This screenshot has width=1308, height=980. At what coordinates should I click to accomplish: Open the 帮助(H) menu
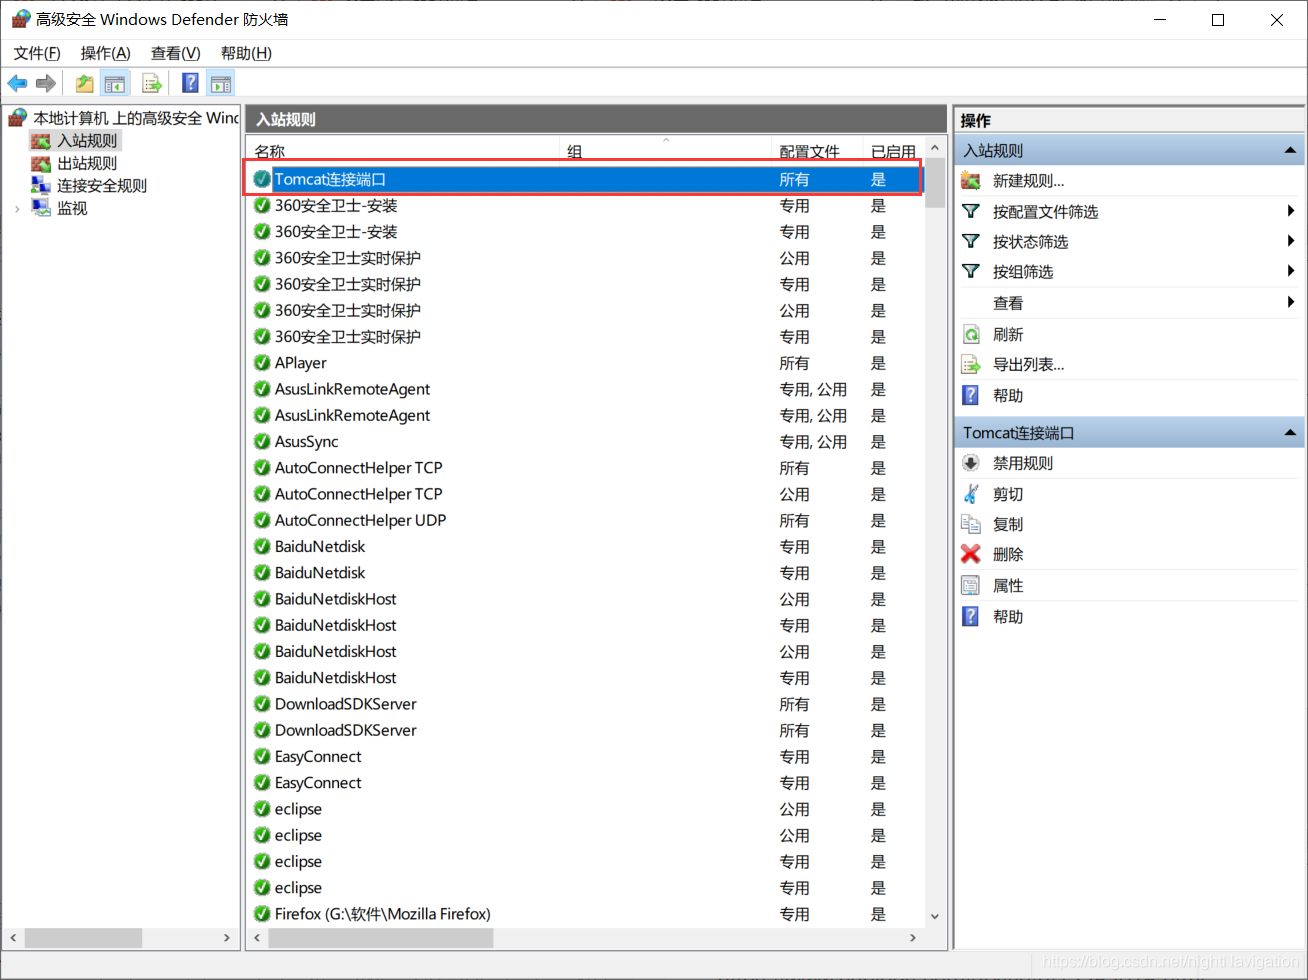[246, 53]
